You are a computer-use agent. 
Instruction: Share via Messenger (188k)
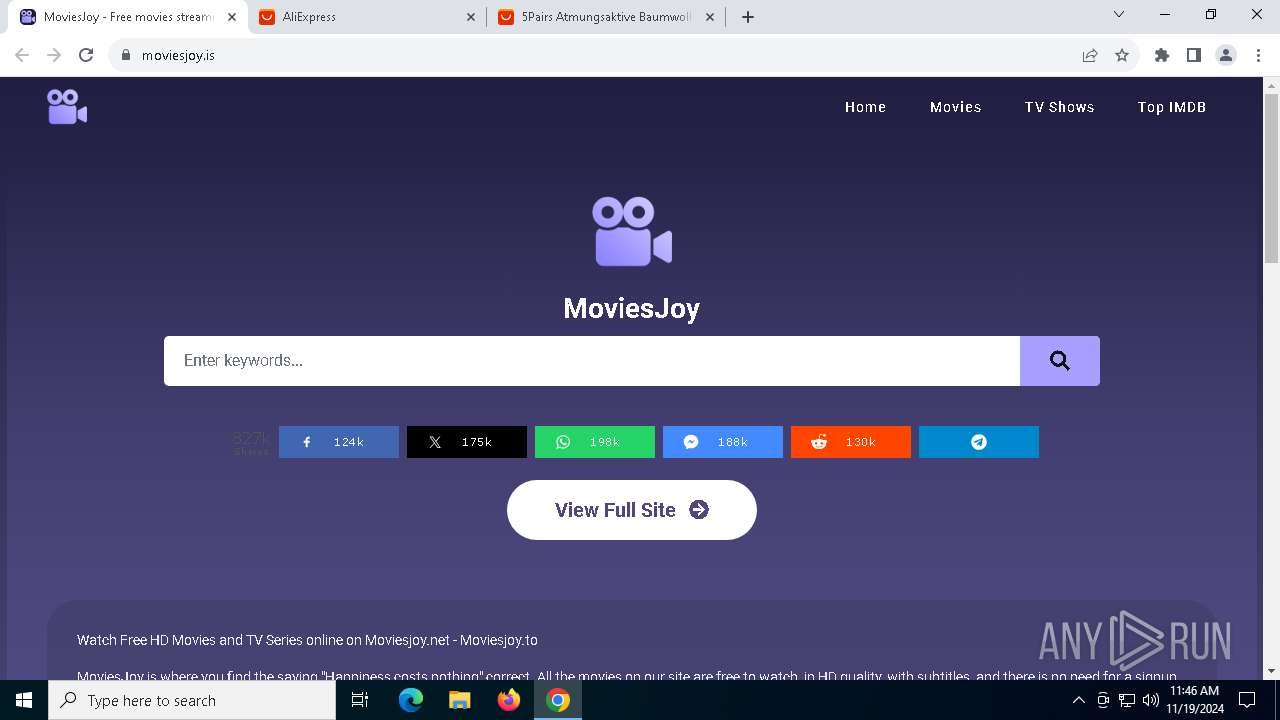(723, 442)
